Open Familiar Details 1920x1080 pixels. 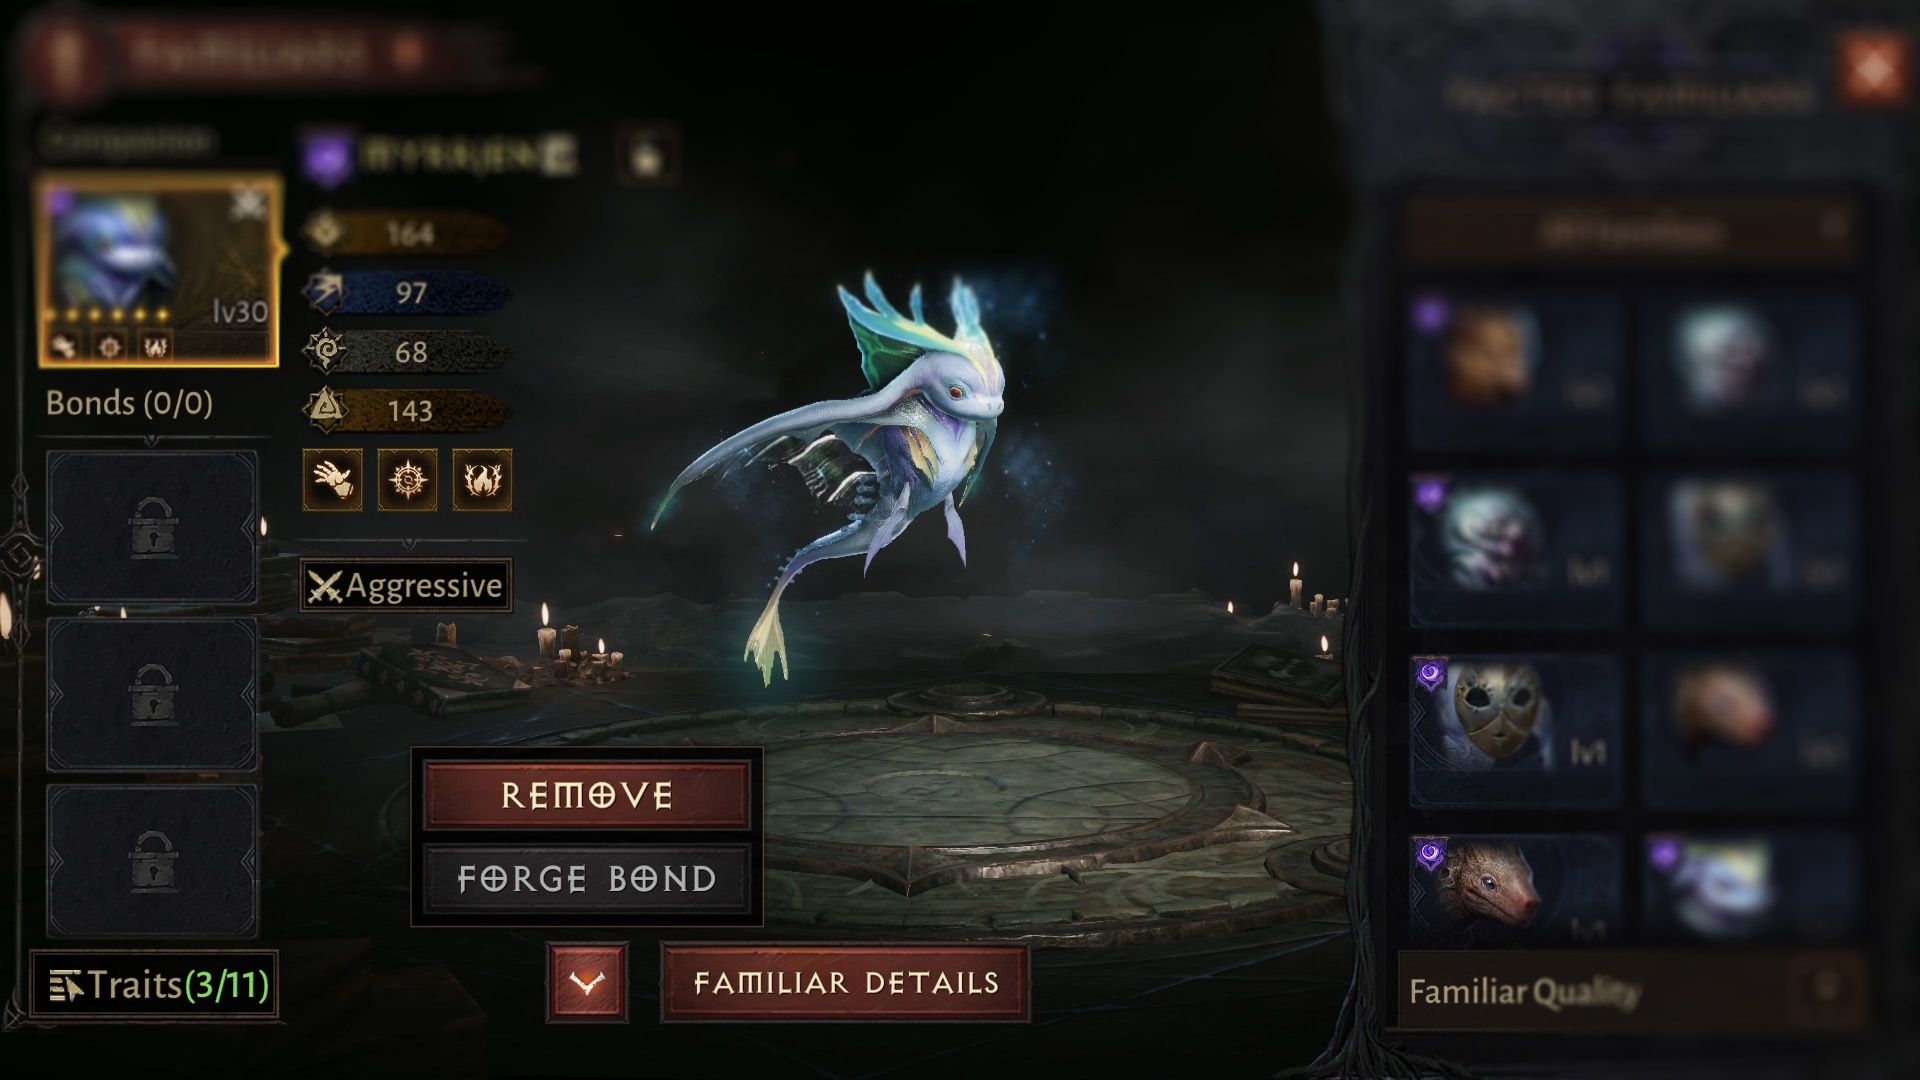pyautogui.click(x=846, y=982)
